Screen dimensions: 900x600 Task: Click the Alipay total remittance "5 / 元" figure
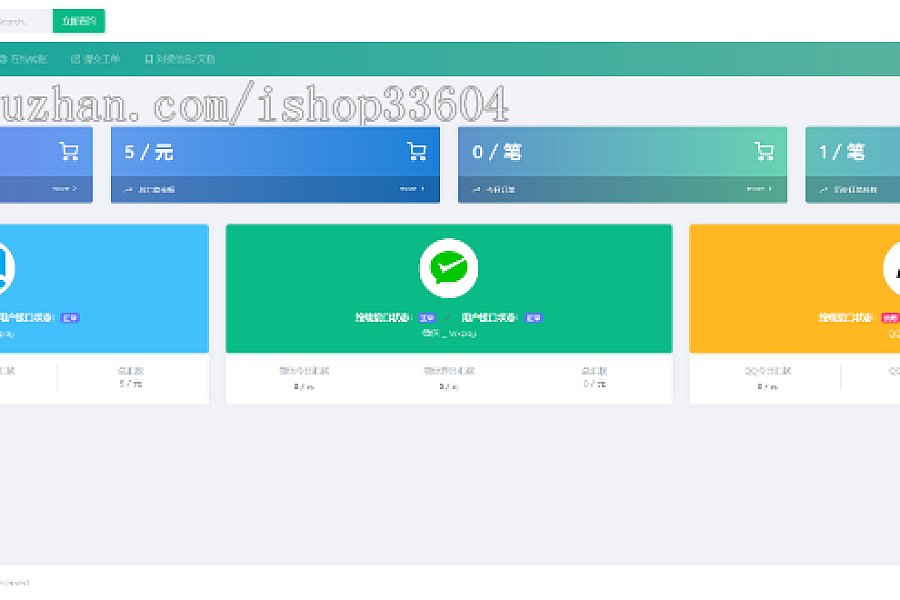tap(131, 384)
